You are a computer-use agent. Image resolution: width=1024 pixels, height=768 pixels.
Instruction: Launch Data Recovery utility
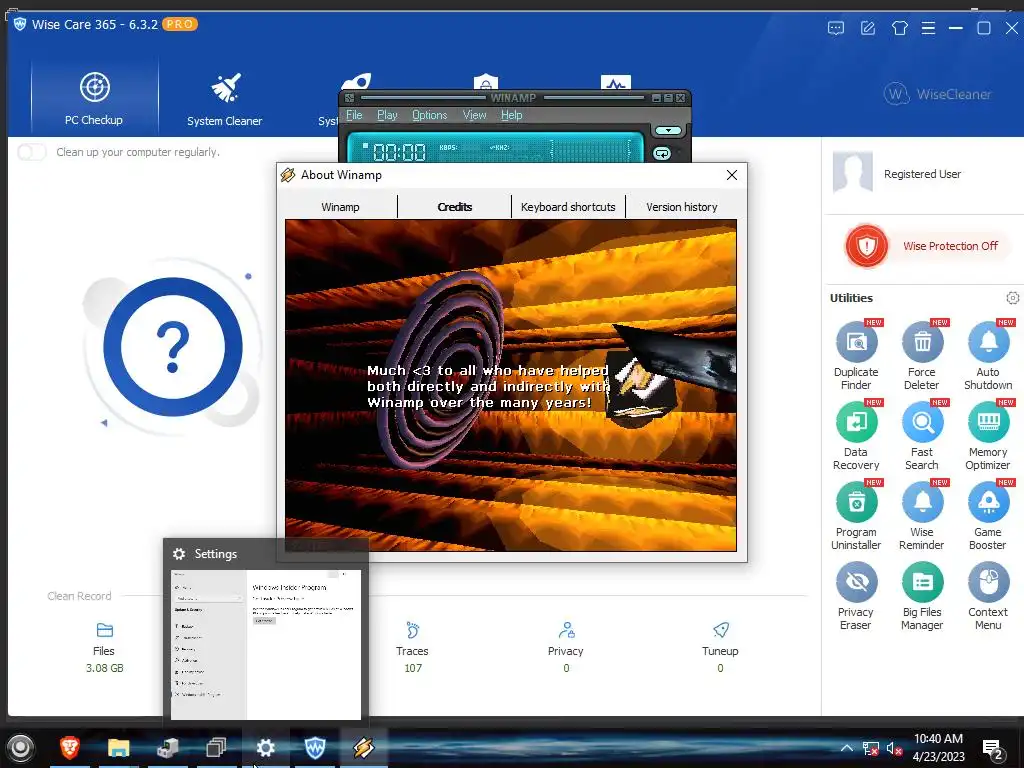[856, 436]
